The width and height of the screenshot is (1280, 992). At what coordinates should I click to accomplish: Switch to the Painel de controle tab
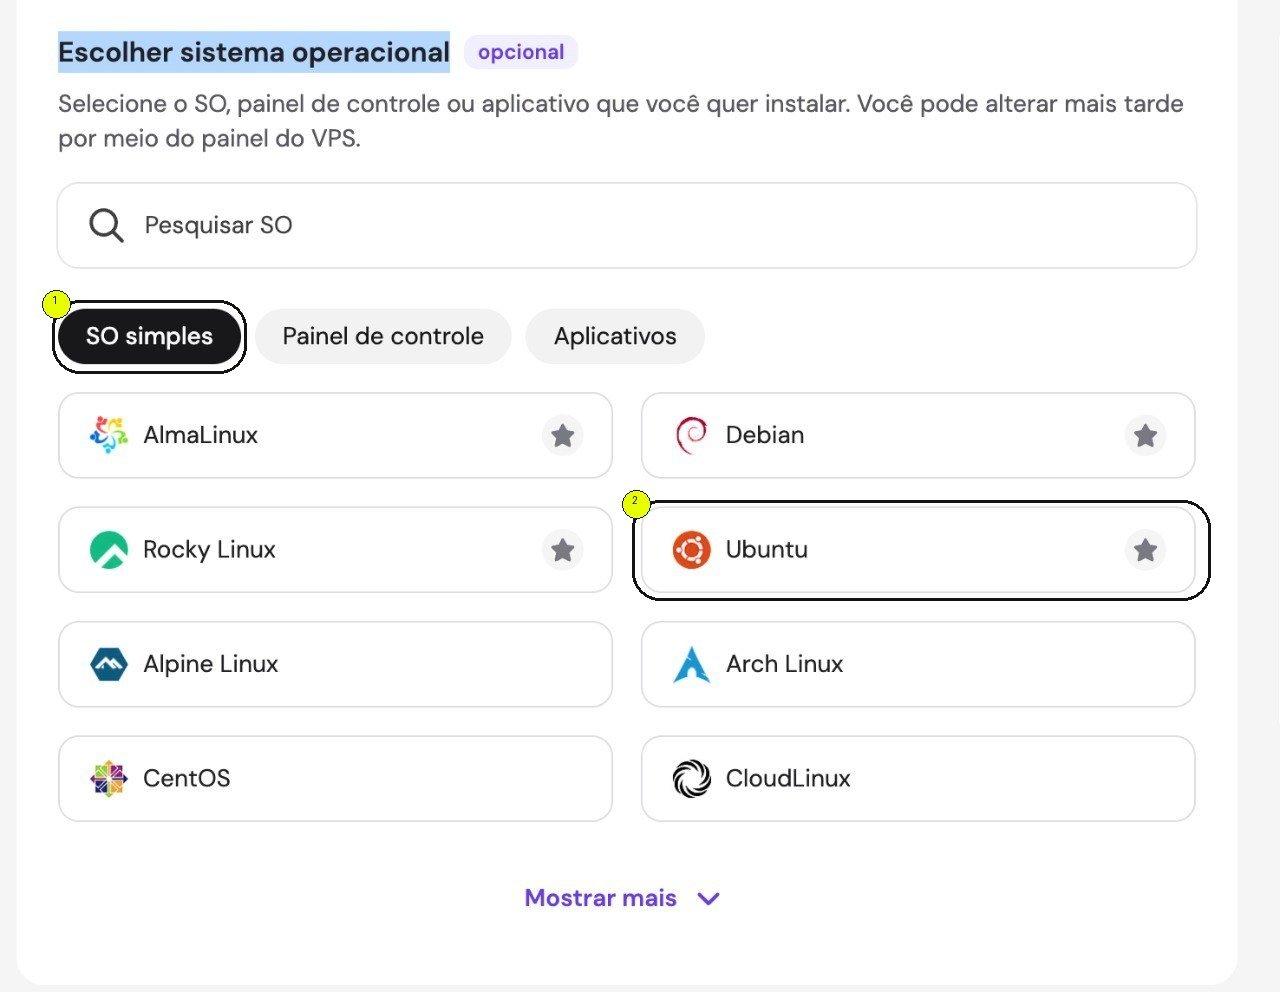(x=383, y=336)
